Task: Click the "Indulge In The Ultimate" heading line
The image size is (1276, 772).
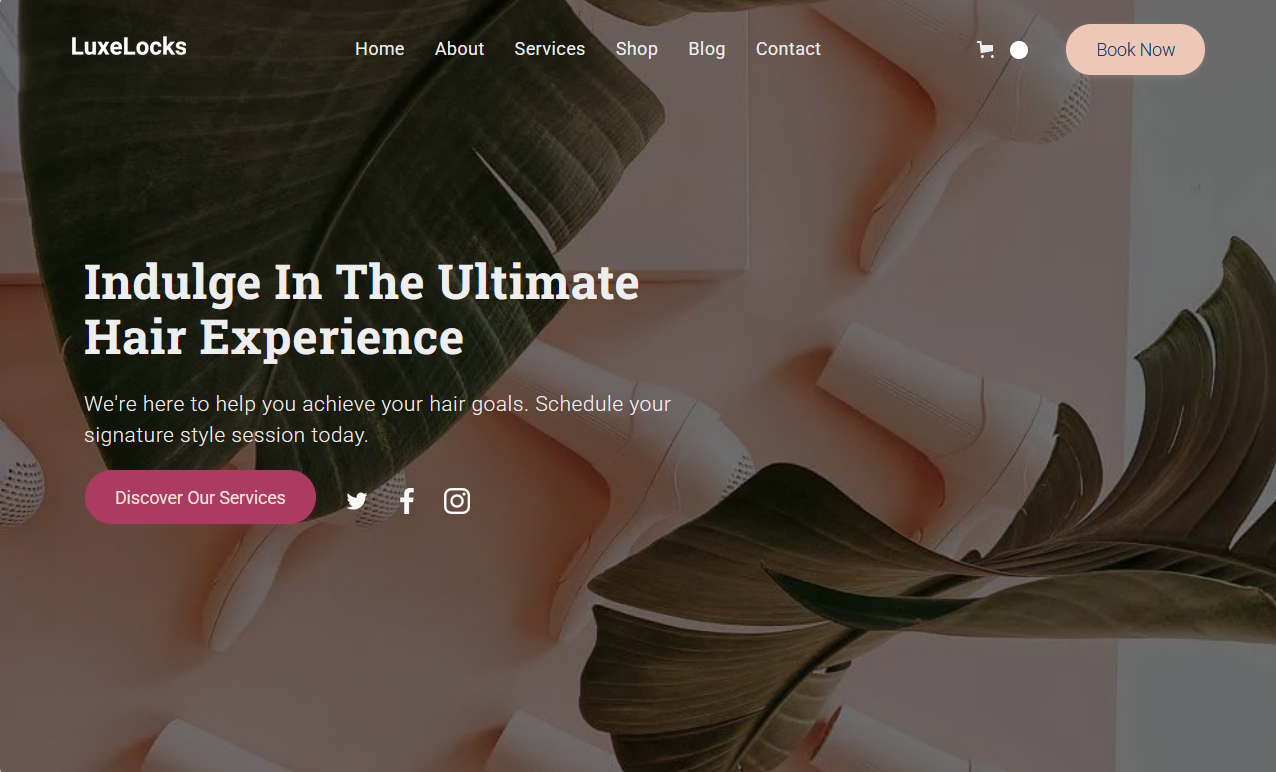Action: [362, 283]
